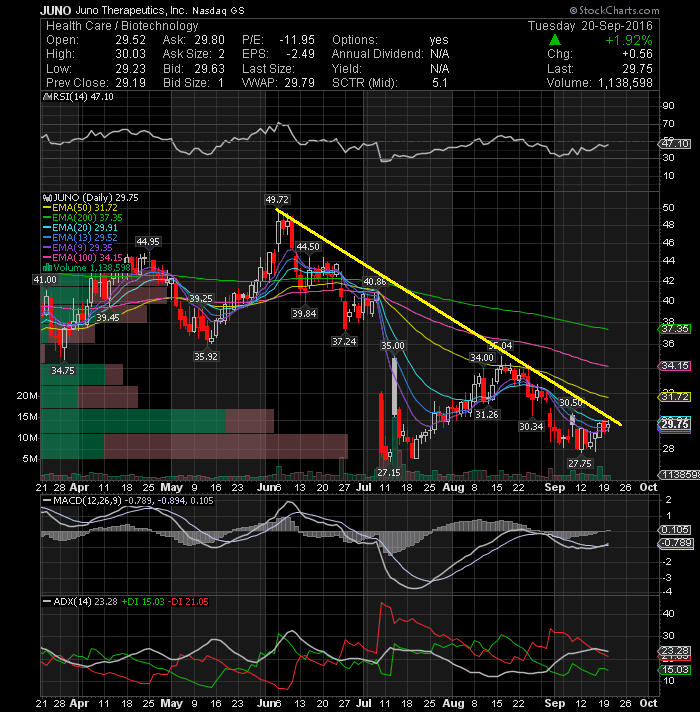
Task: Click the 15.03 green ADX axis tag
Action: click(x=675, y=670)
